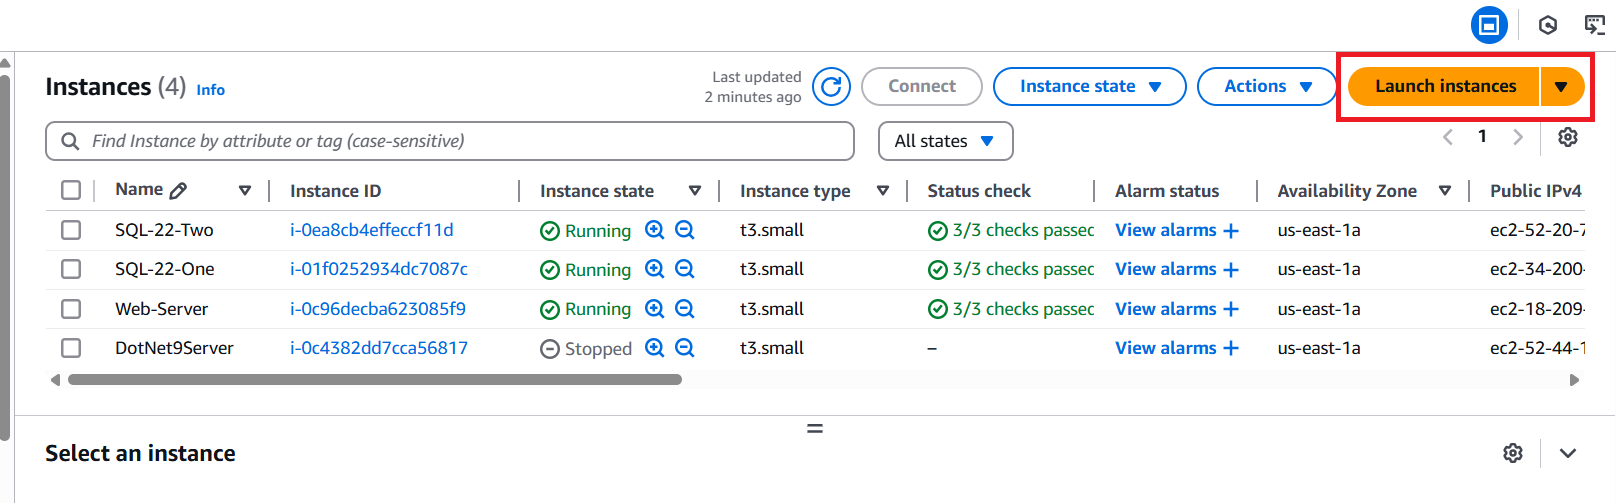The height and width of the screenshot is (503, 1616).
Task: Select all instances checkbox in header
Action: 71,190
